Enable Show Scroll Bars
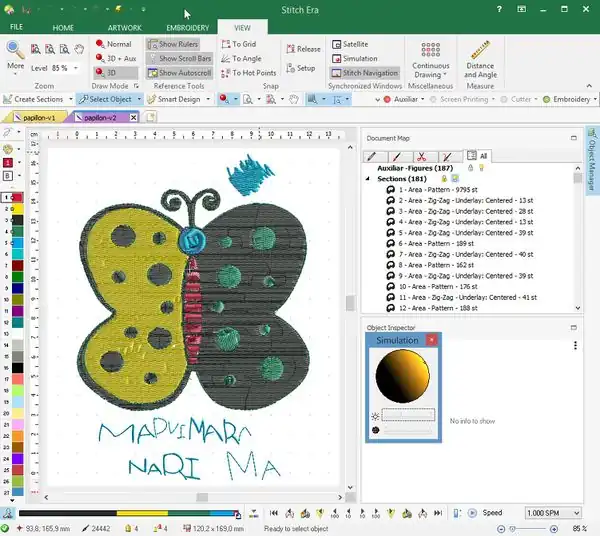This screenshot has width=600, height=536. (x=178, y=58)
